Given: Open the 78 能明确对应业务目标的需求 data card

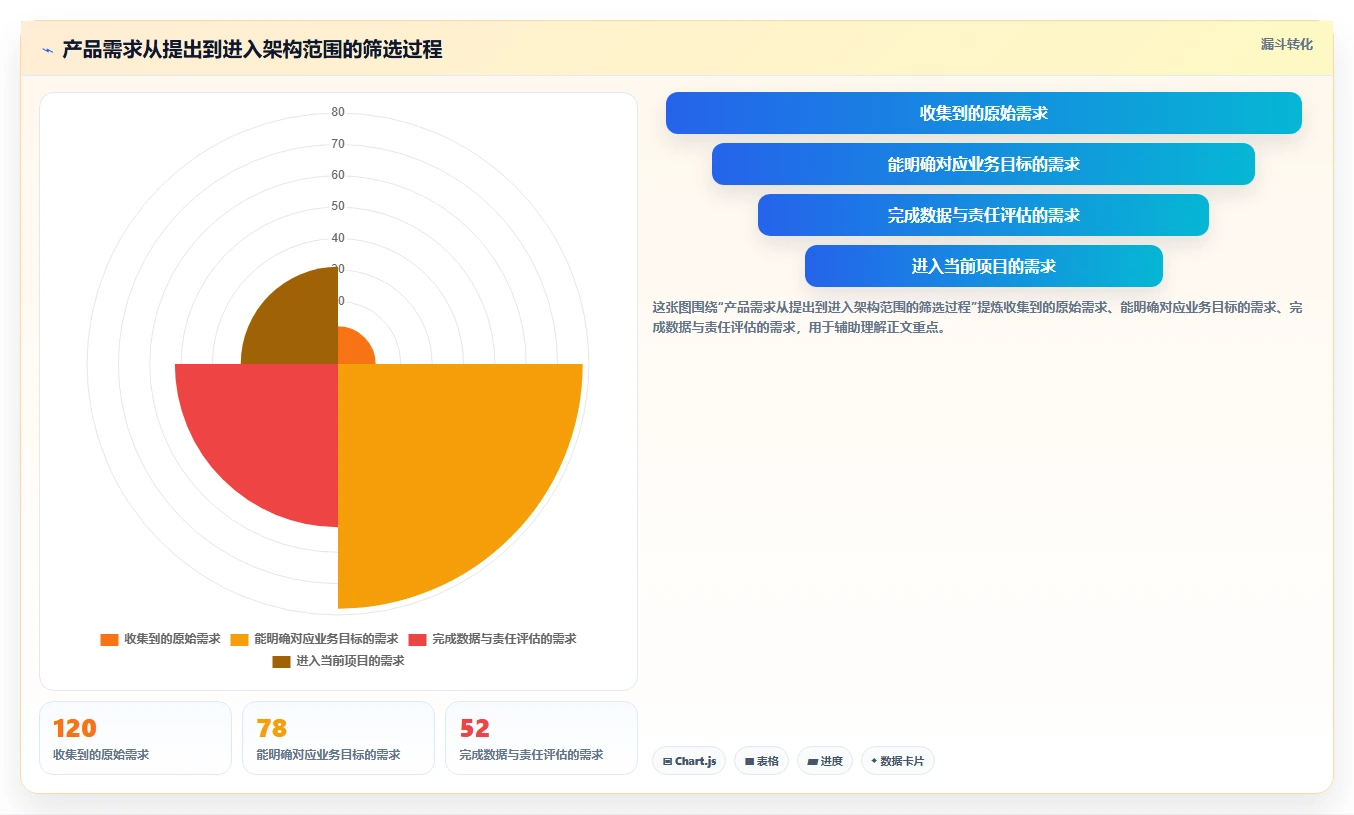Looking at the screenshot, I should 338,738.
